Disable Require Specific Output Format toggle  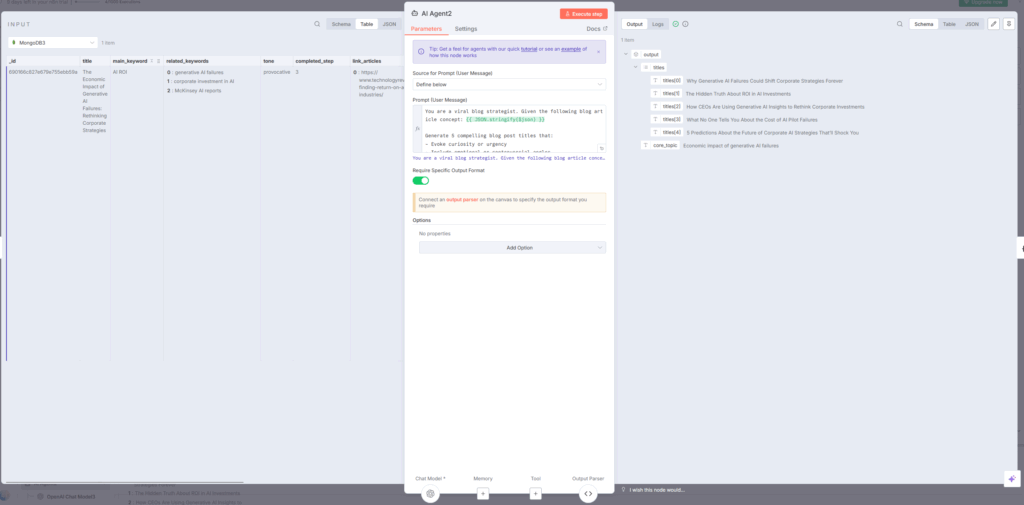[x=421, y=180]
